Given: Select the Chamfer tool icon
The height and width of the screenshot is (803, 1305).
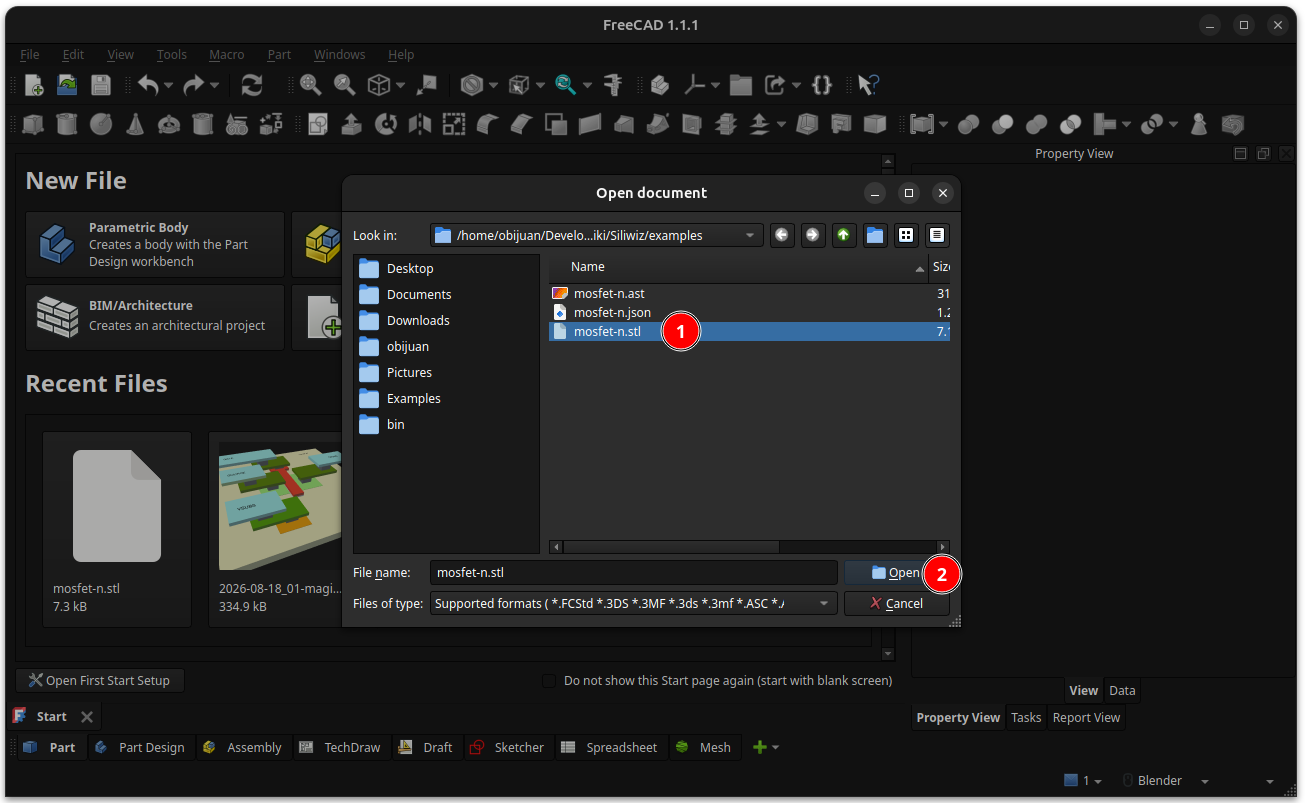Looking at the screenshot, I should click(522, 124).
